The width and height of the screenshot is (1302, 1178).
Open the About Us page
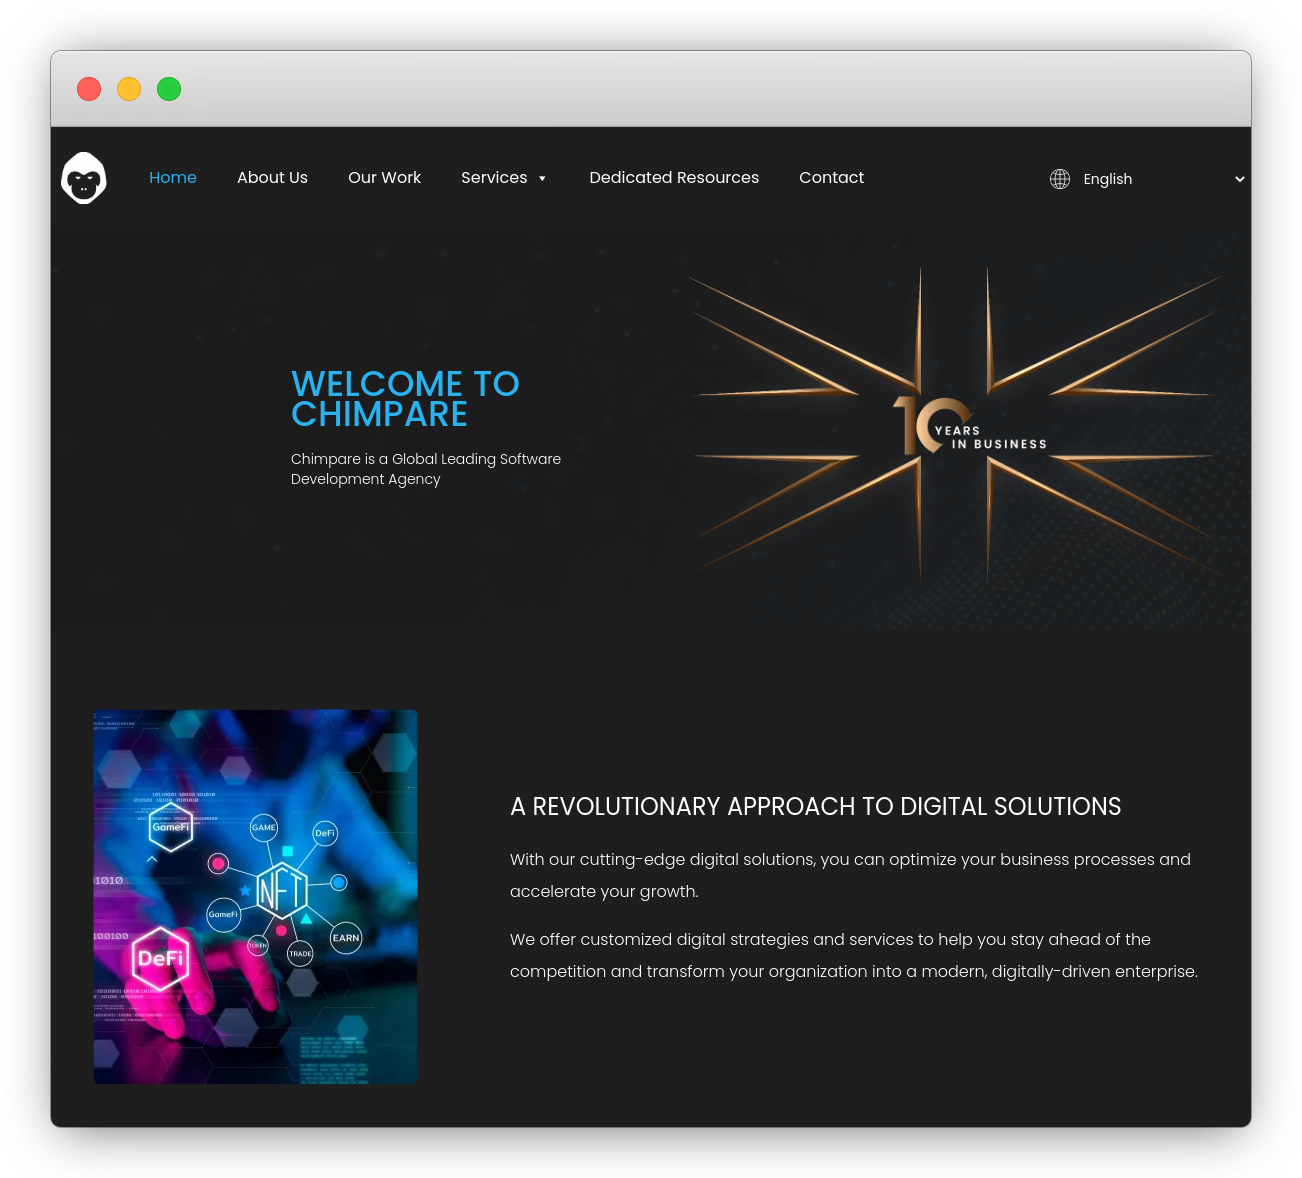pos(272,178)
